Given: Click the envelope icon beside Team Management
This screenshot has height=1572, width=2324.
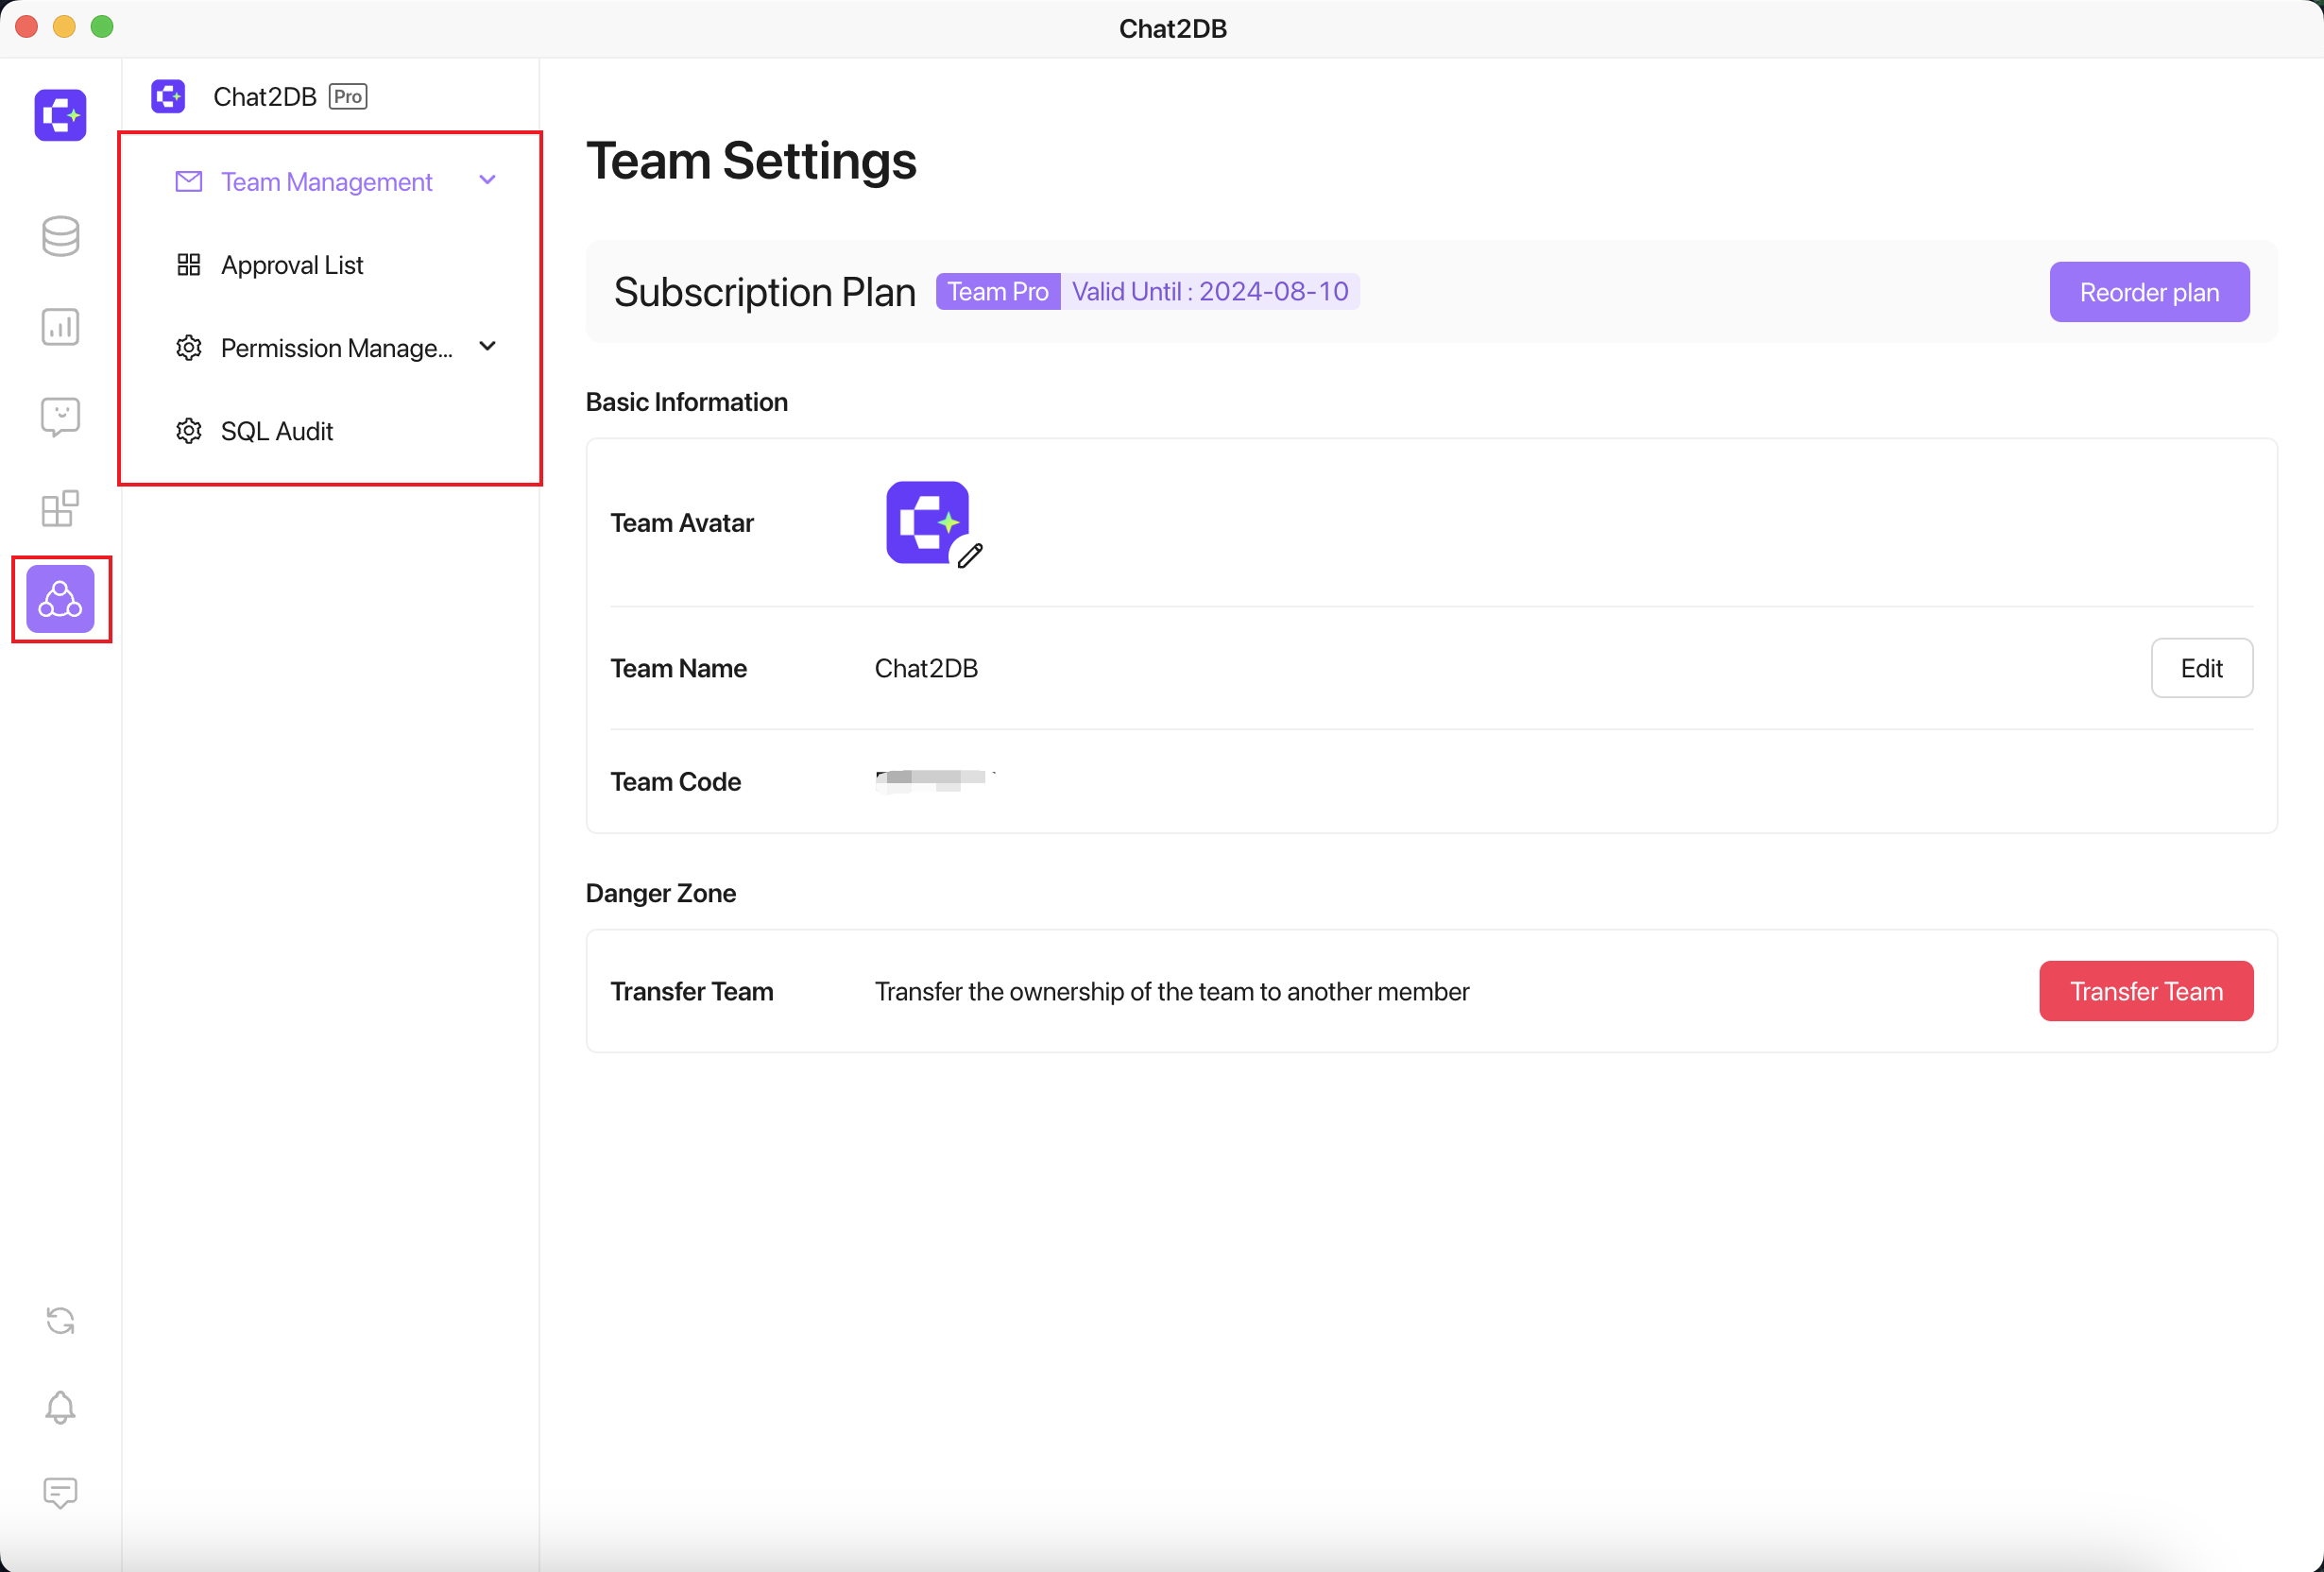Looking at the screenshot, I should point(189,181).
